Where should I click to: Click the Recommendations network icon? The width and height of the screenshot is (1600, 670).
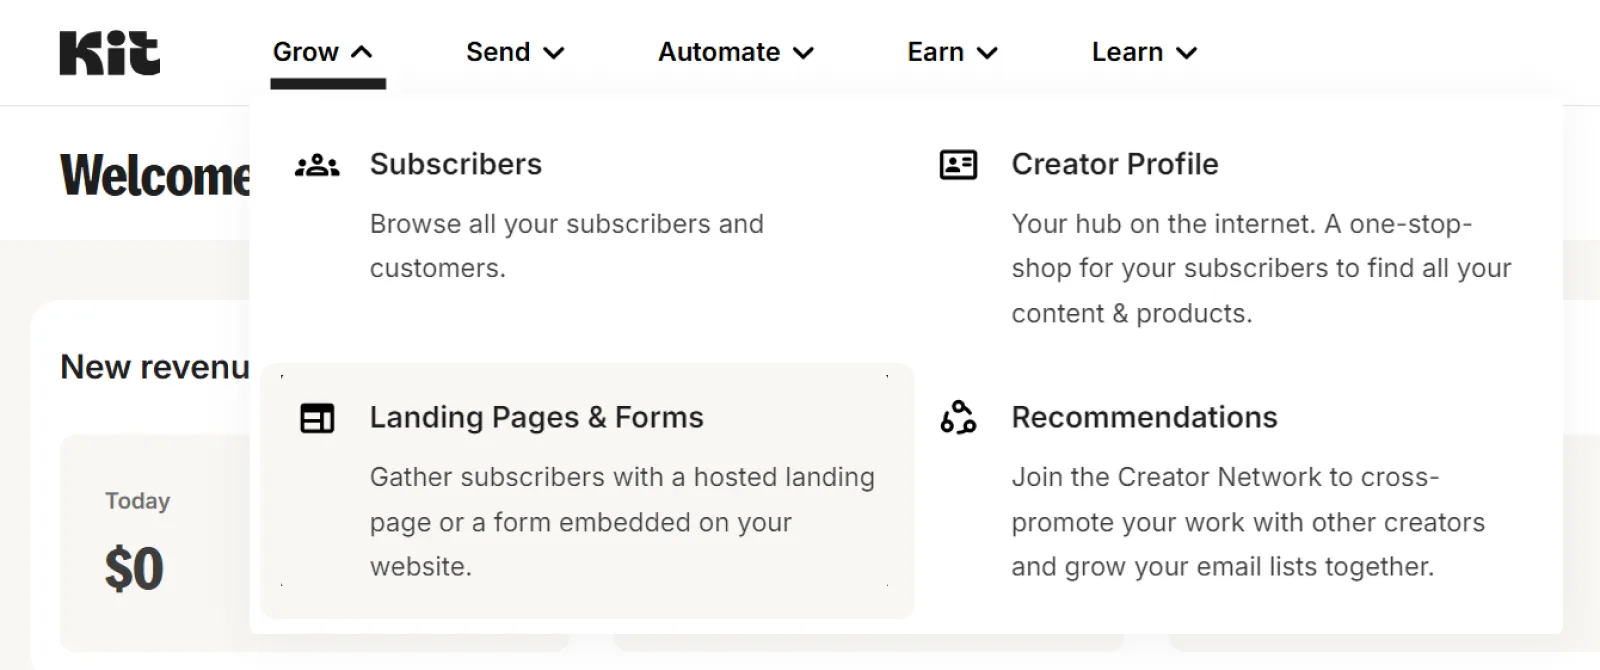[958, 418]
